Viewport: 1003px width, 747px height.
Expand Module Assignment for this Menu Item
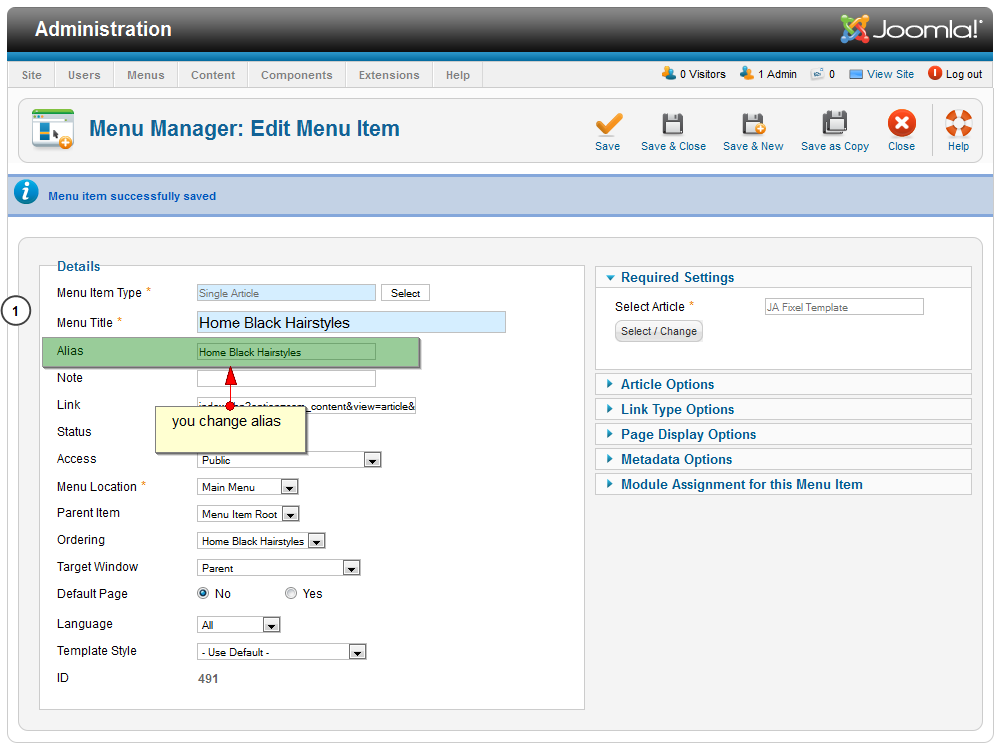tap(783, 484)
